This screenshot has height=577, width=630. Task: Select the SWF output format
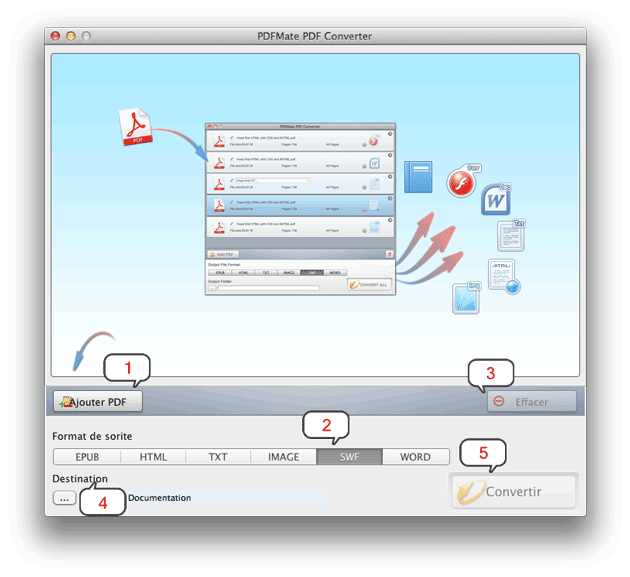pos(349,457)
